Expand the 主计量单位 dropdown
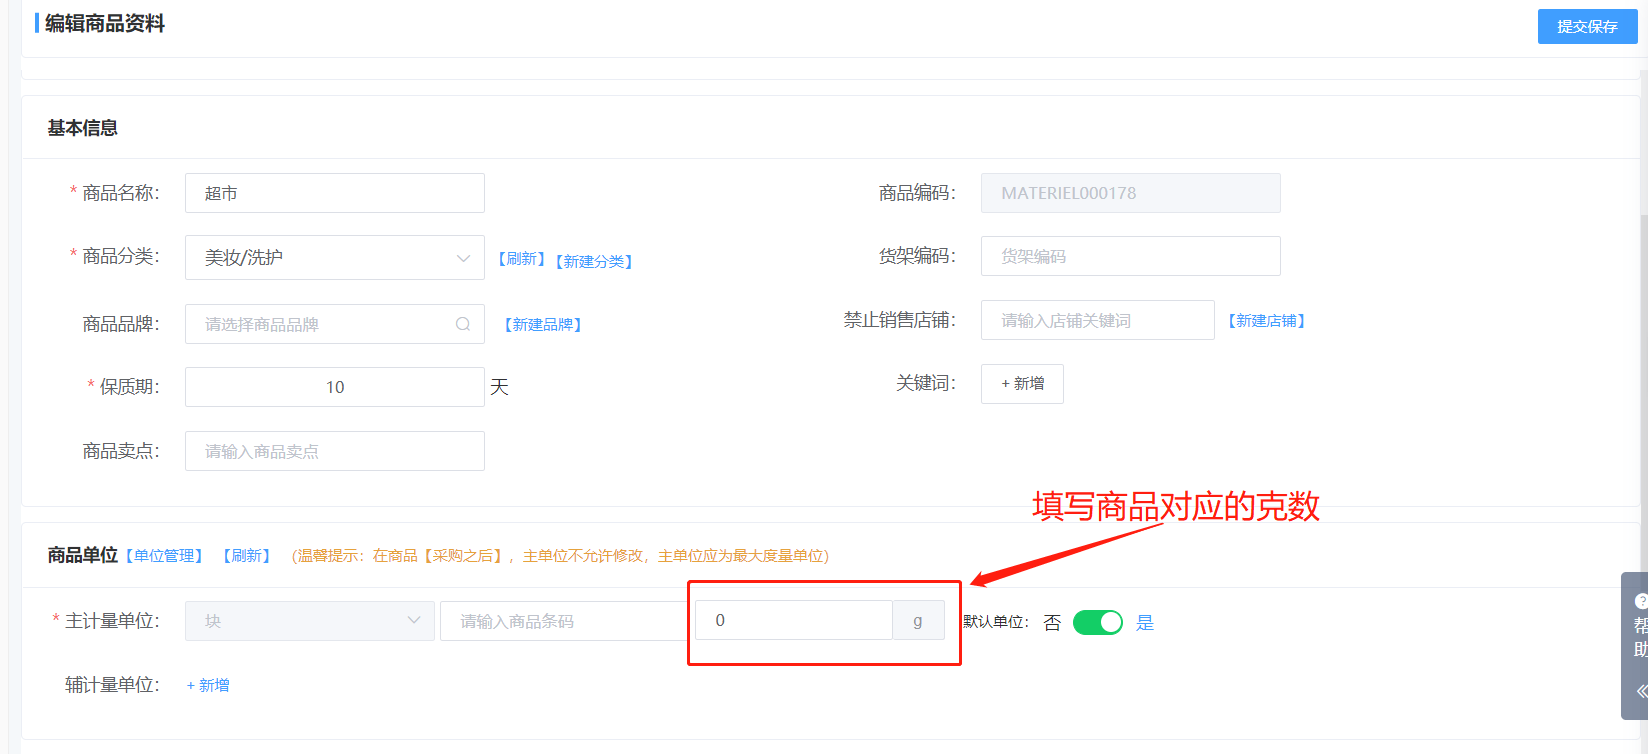The height and width of the screenshot is (754, 1648). tap(309, 621)
